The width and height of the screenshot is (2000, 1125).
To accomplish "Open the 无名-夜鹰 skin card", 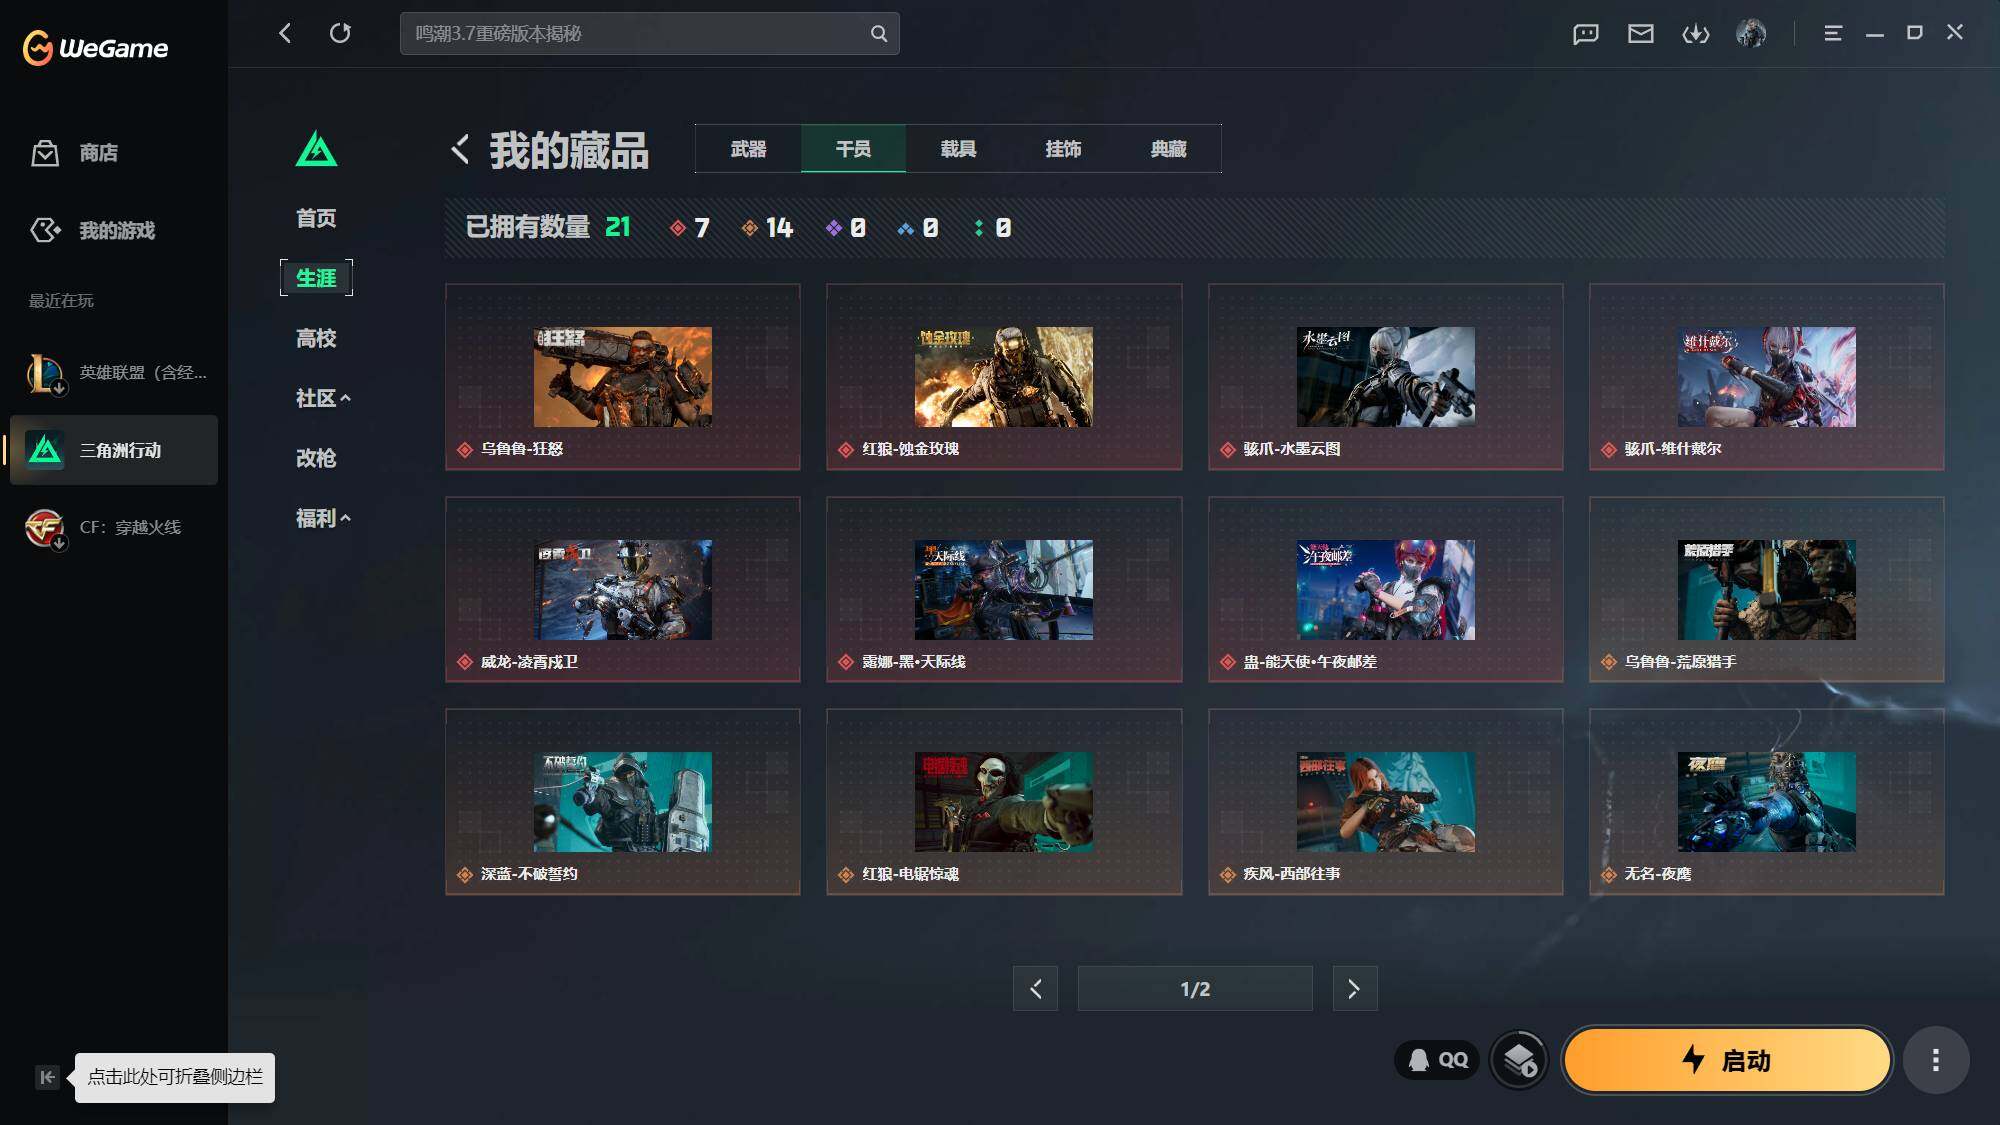I will pos(1767,802).
